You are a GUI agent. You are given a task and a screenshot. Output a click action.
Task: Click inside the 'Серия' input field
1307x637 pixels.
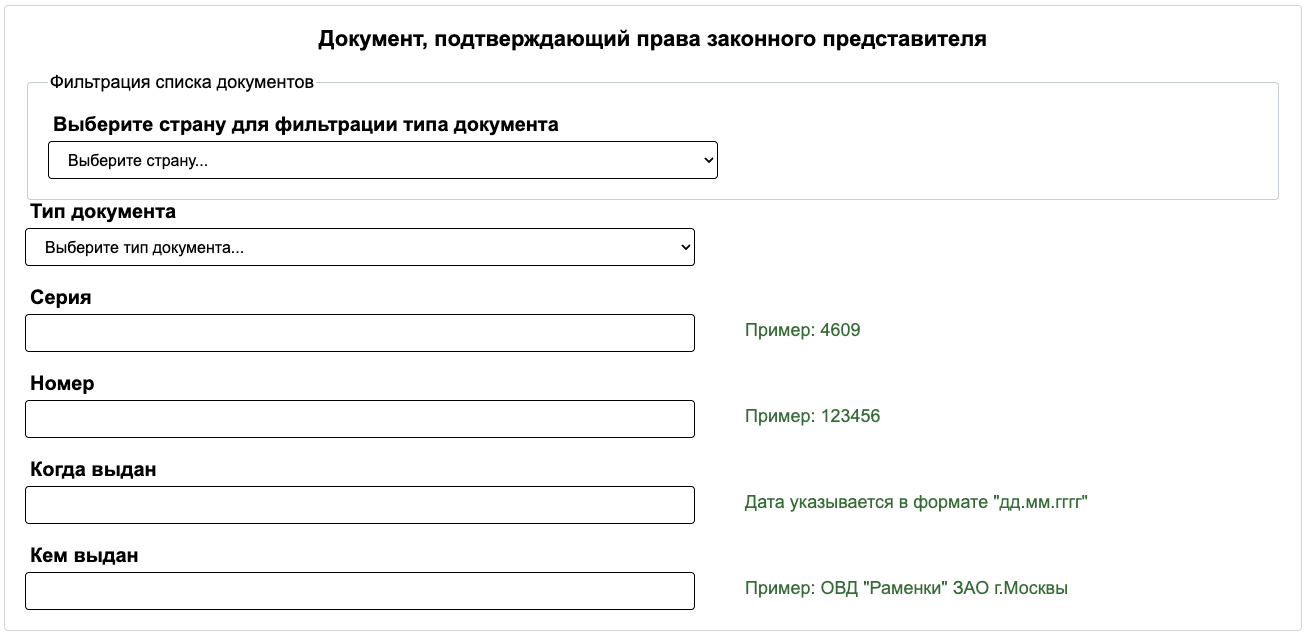[x=359, y=332]
